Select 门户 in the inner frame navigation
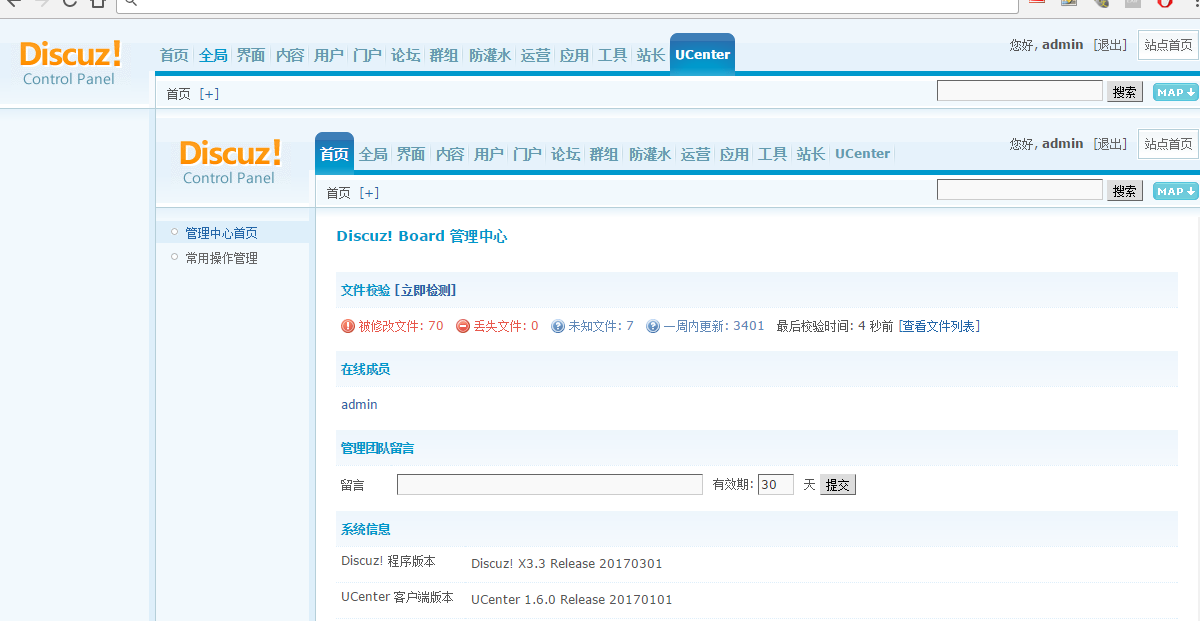Image resolution: width=1200 pixels, height=621 pixels. pyautogui.click(x=527, y=154)
